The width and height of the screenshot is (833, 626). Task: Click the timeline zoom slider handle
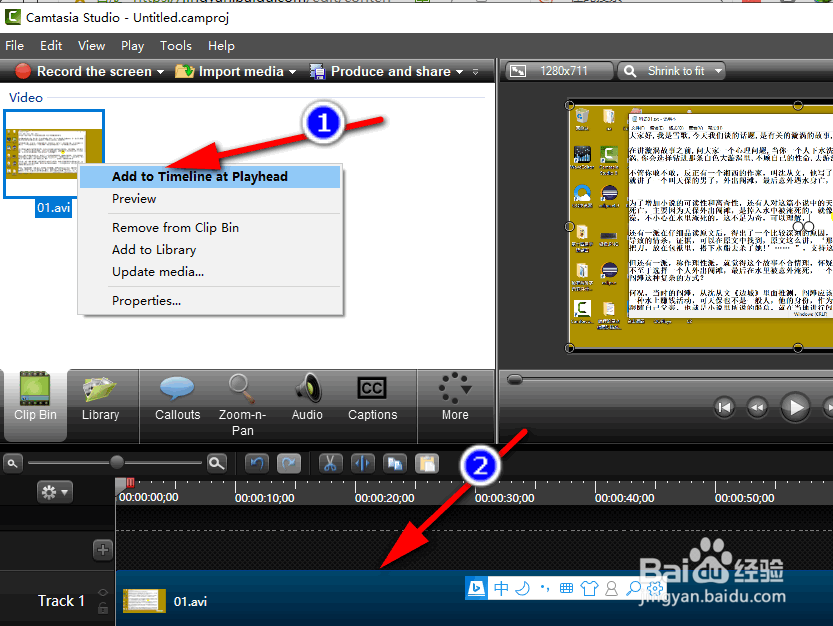pyautogui.click(x=117, y=462)
